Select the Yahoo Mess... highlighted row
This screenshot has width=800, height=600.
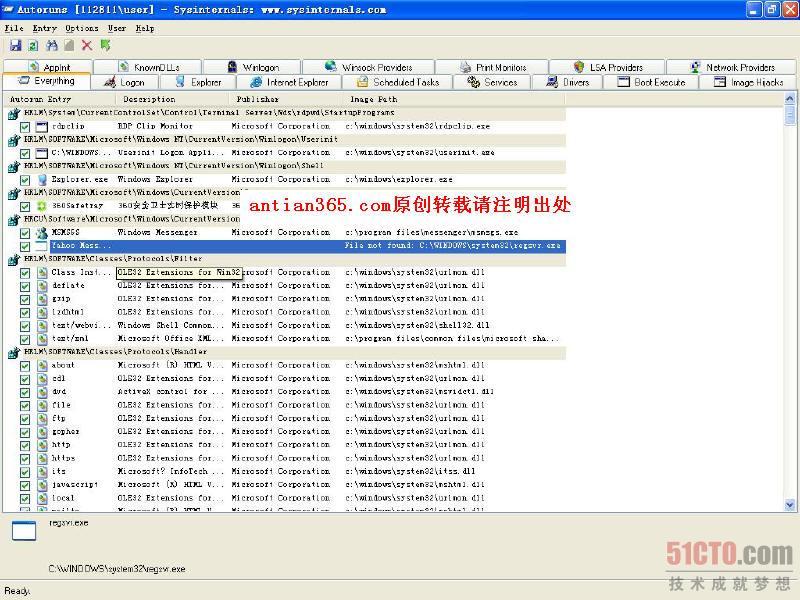click(x=308, y=246)
